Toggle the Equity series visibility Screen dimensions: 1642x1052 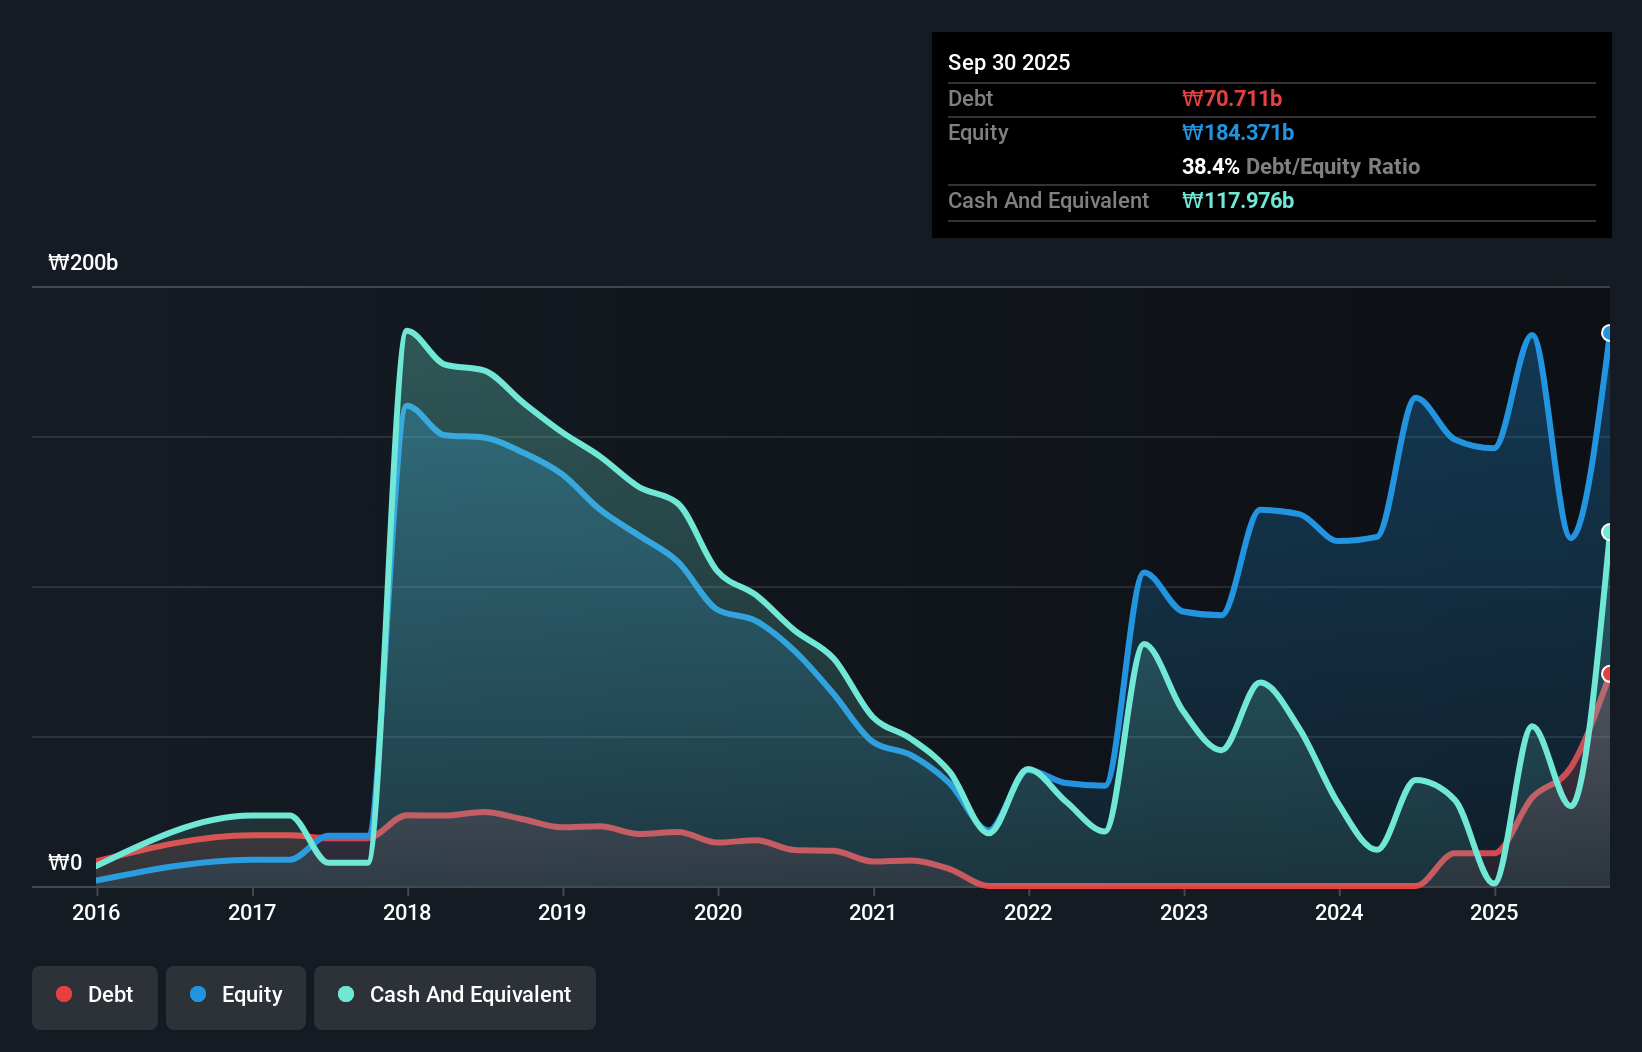point(236,995)
